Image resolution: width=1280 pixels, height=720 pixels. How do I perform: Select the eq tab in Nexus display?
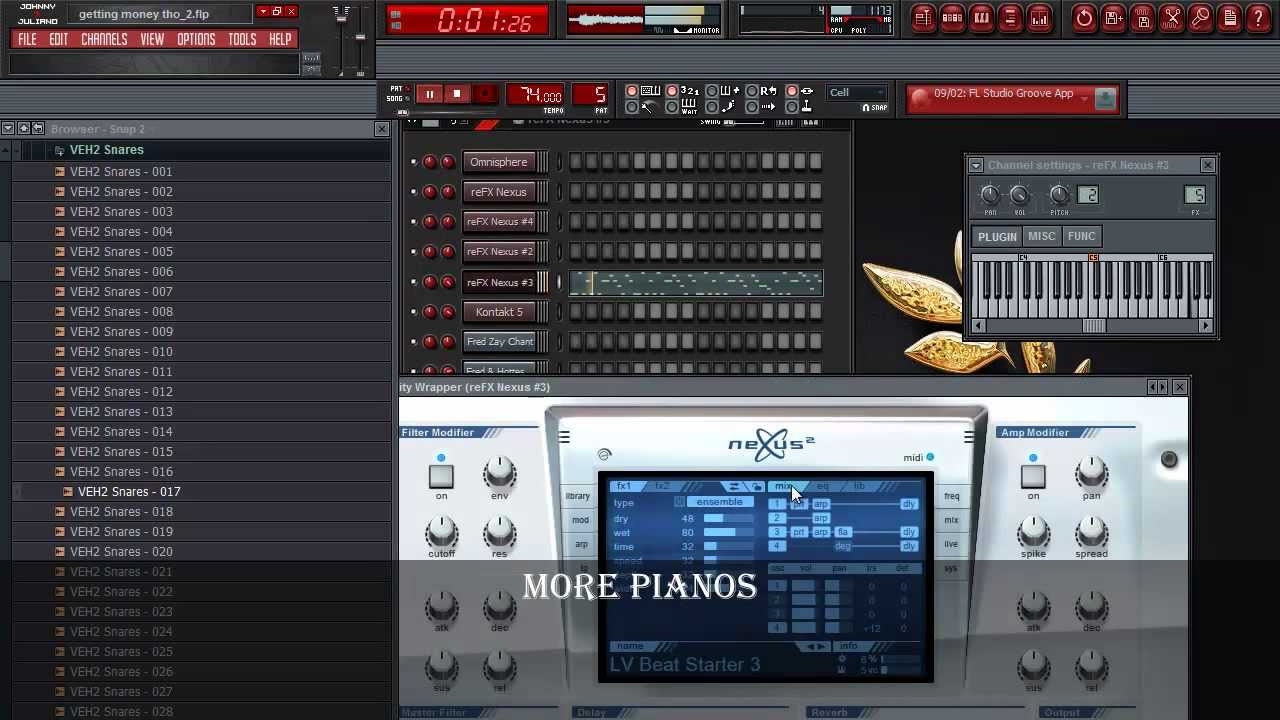click(822, 486)
